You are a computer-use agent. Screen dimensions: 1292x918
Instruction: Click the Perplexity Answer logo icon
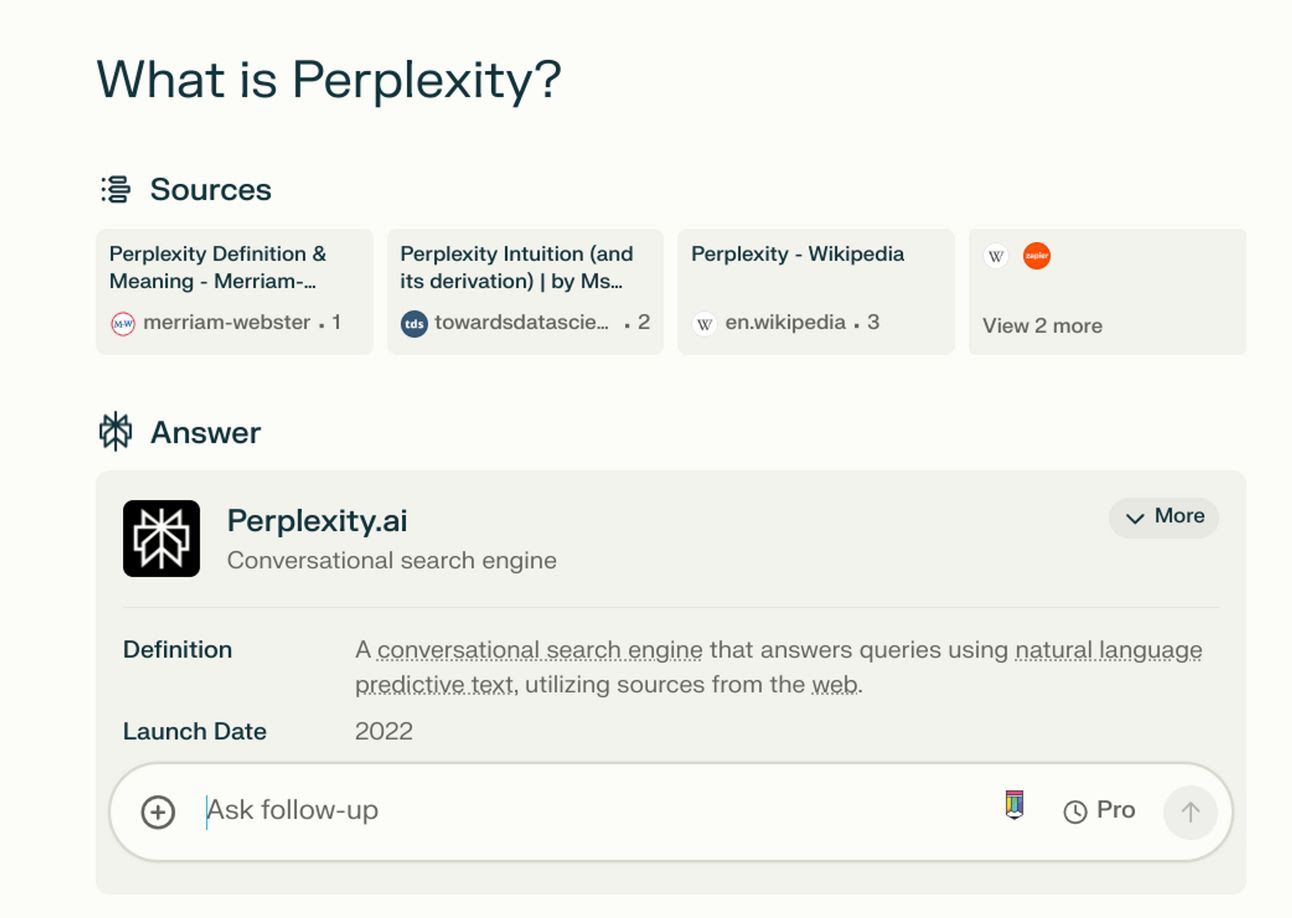[x=116, y=432]
